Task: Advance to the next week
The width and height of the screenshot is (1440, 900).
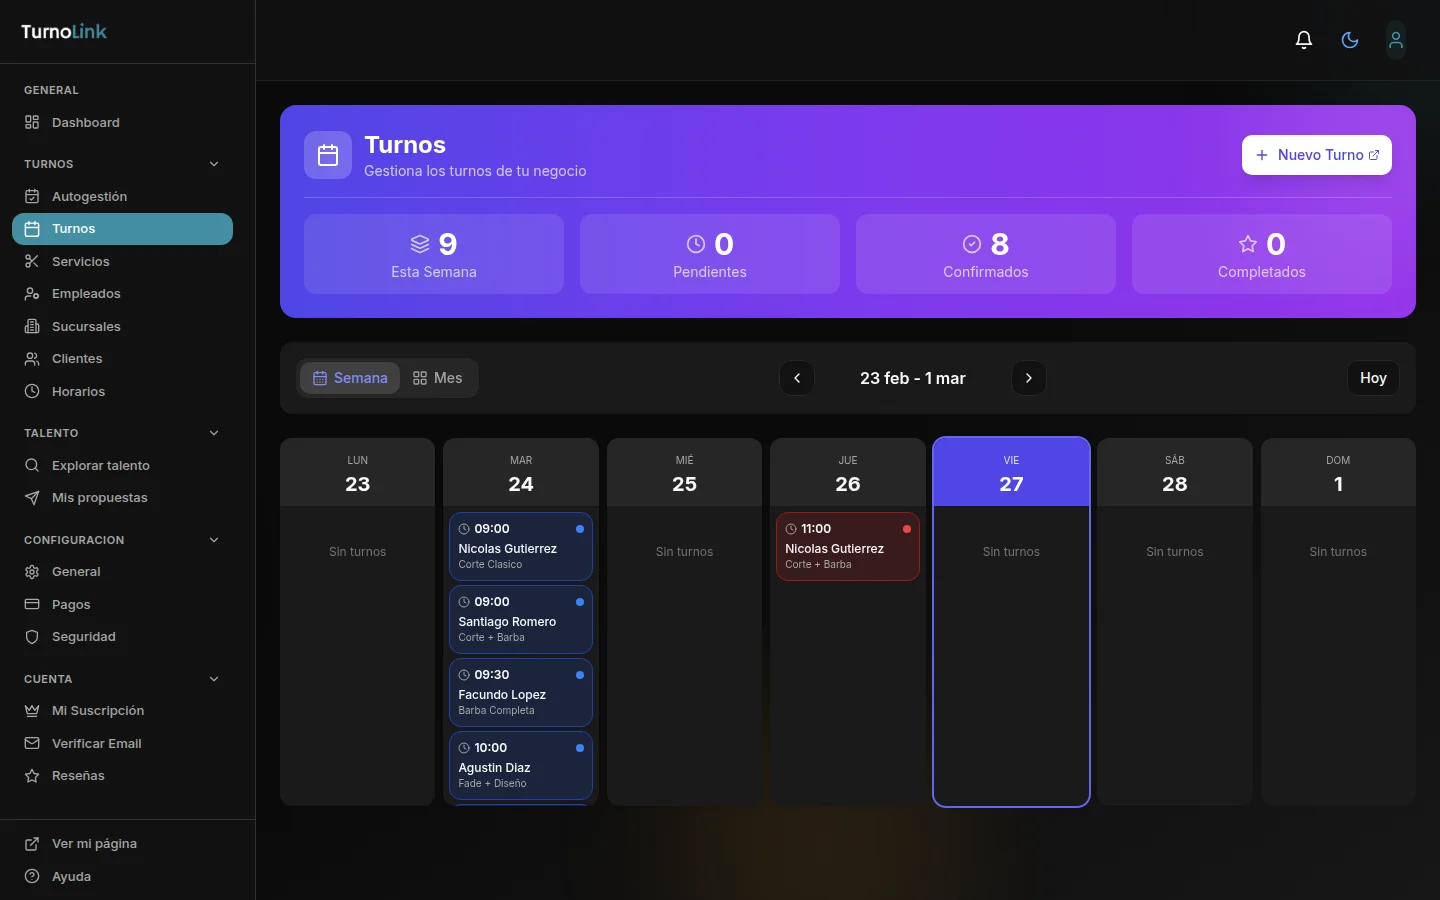Action: pyautogui.click(x=1028, y=378)
